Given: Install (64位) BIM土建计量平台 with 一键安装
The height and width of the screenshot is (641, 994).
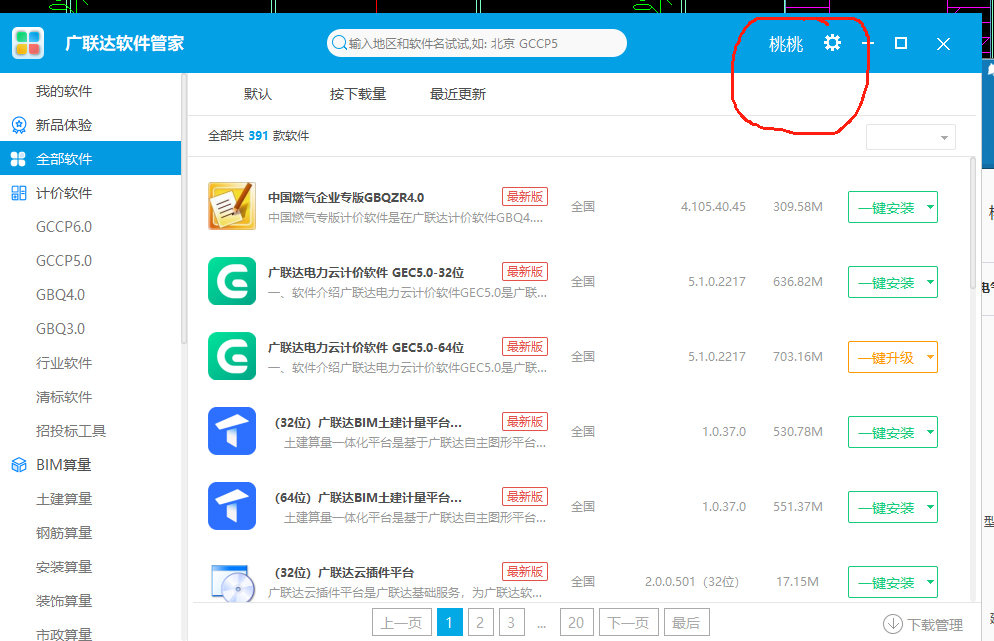Looking at the screenshot, I should 886,507.
